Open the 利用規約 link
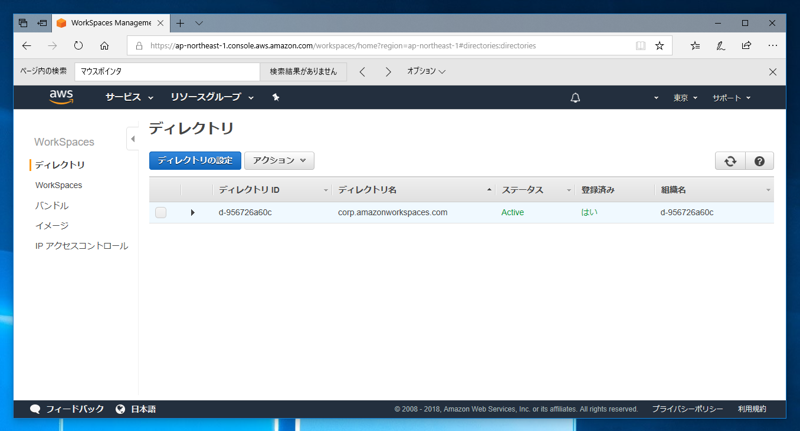This screenshot has width=800, height=431. coord(752,409)
